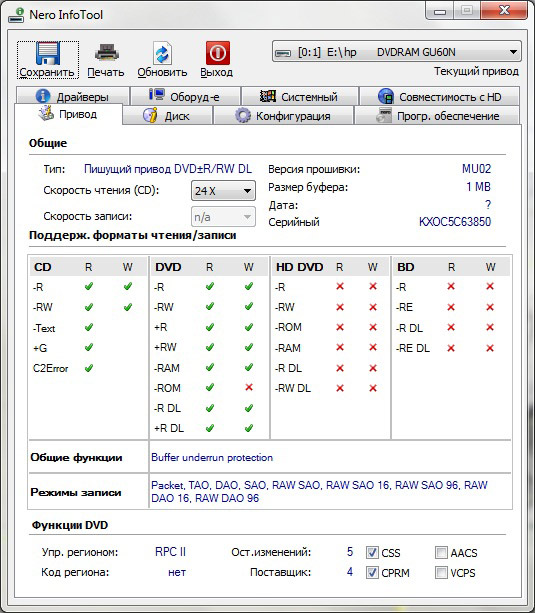This screenshot has width=535, height=613.
Task: Switch to the Драйверы tab
Action: click(x=73, y=96)
